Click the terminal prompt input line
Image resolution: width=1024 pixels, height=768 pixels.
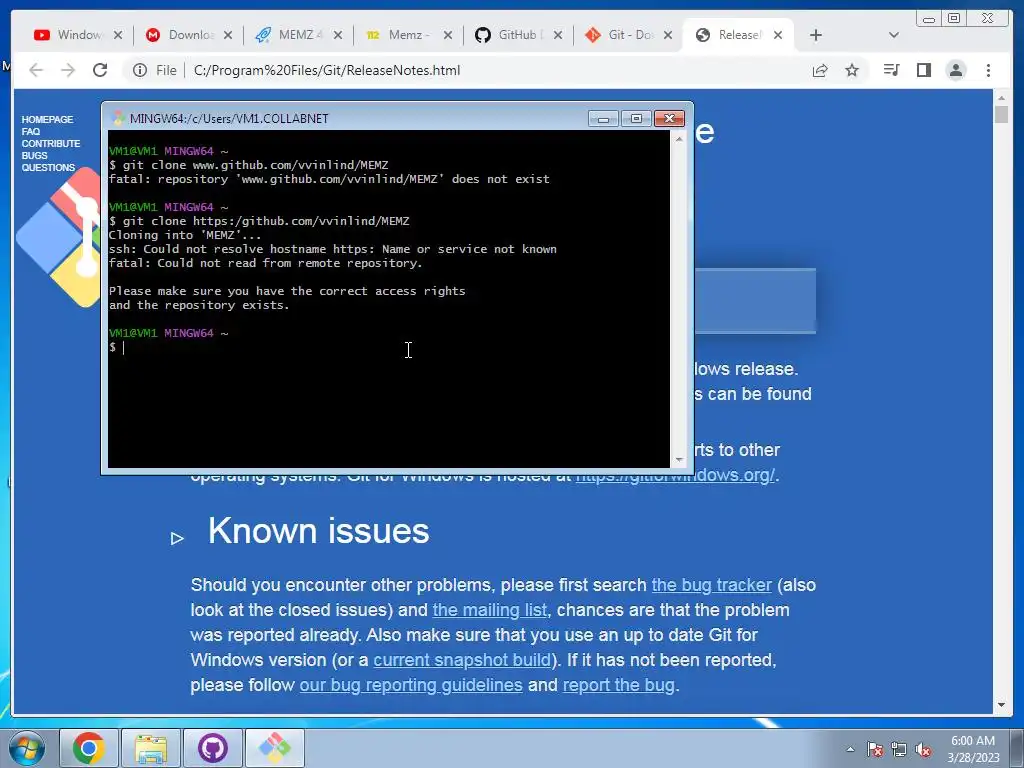tap(389, 347)
